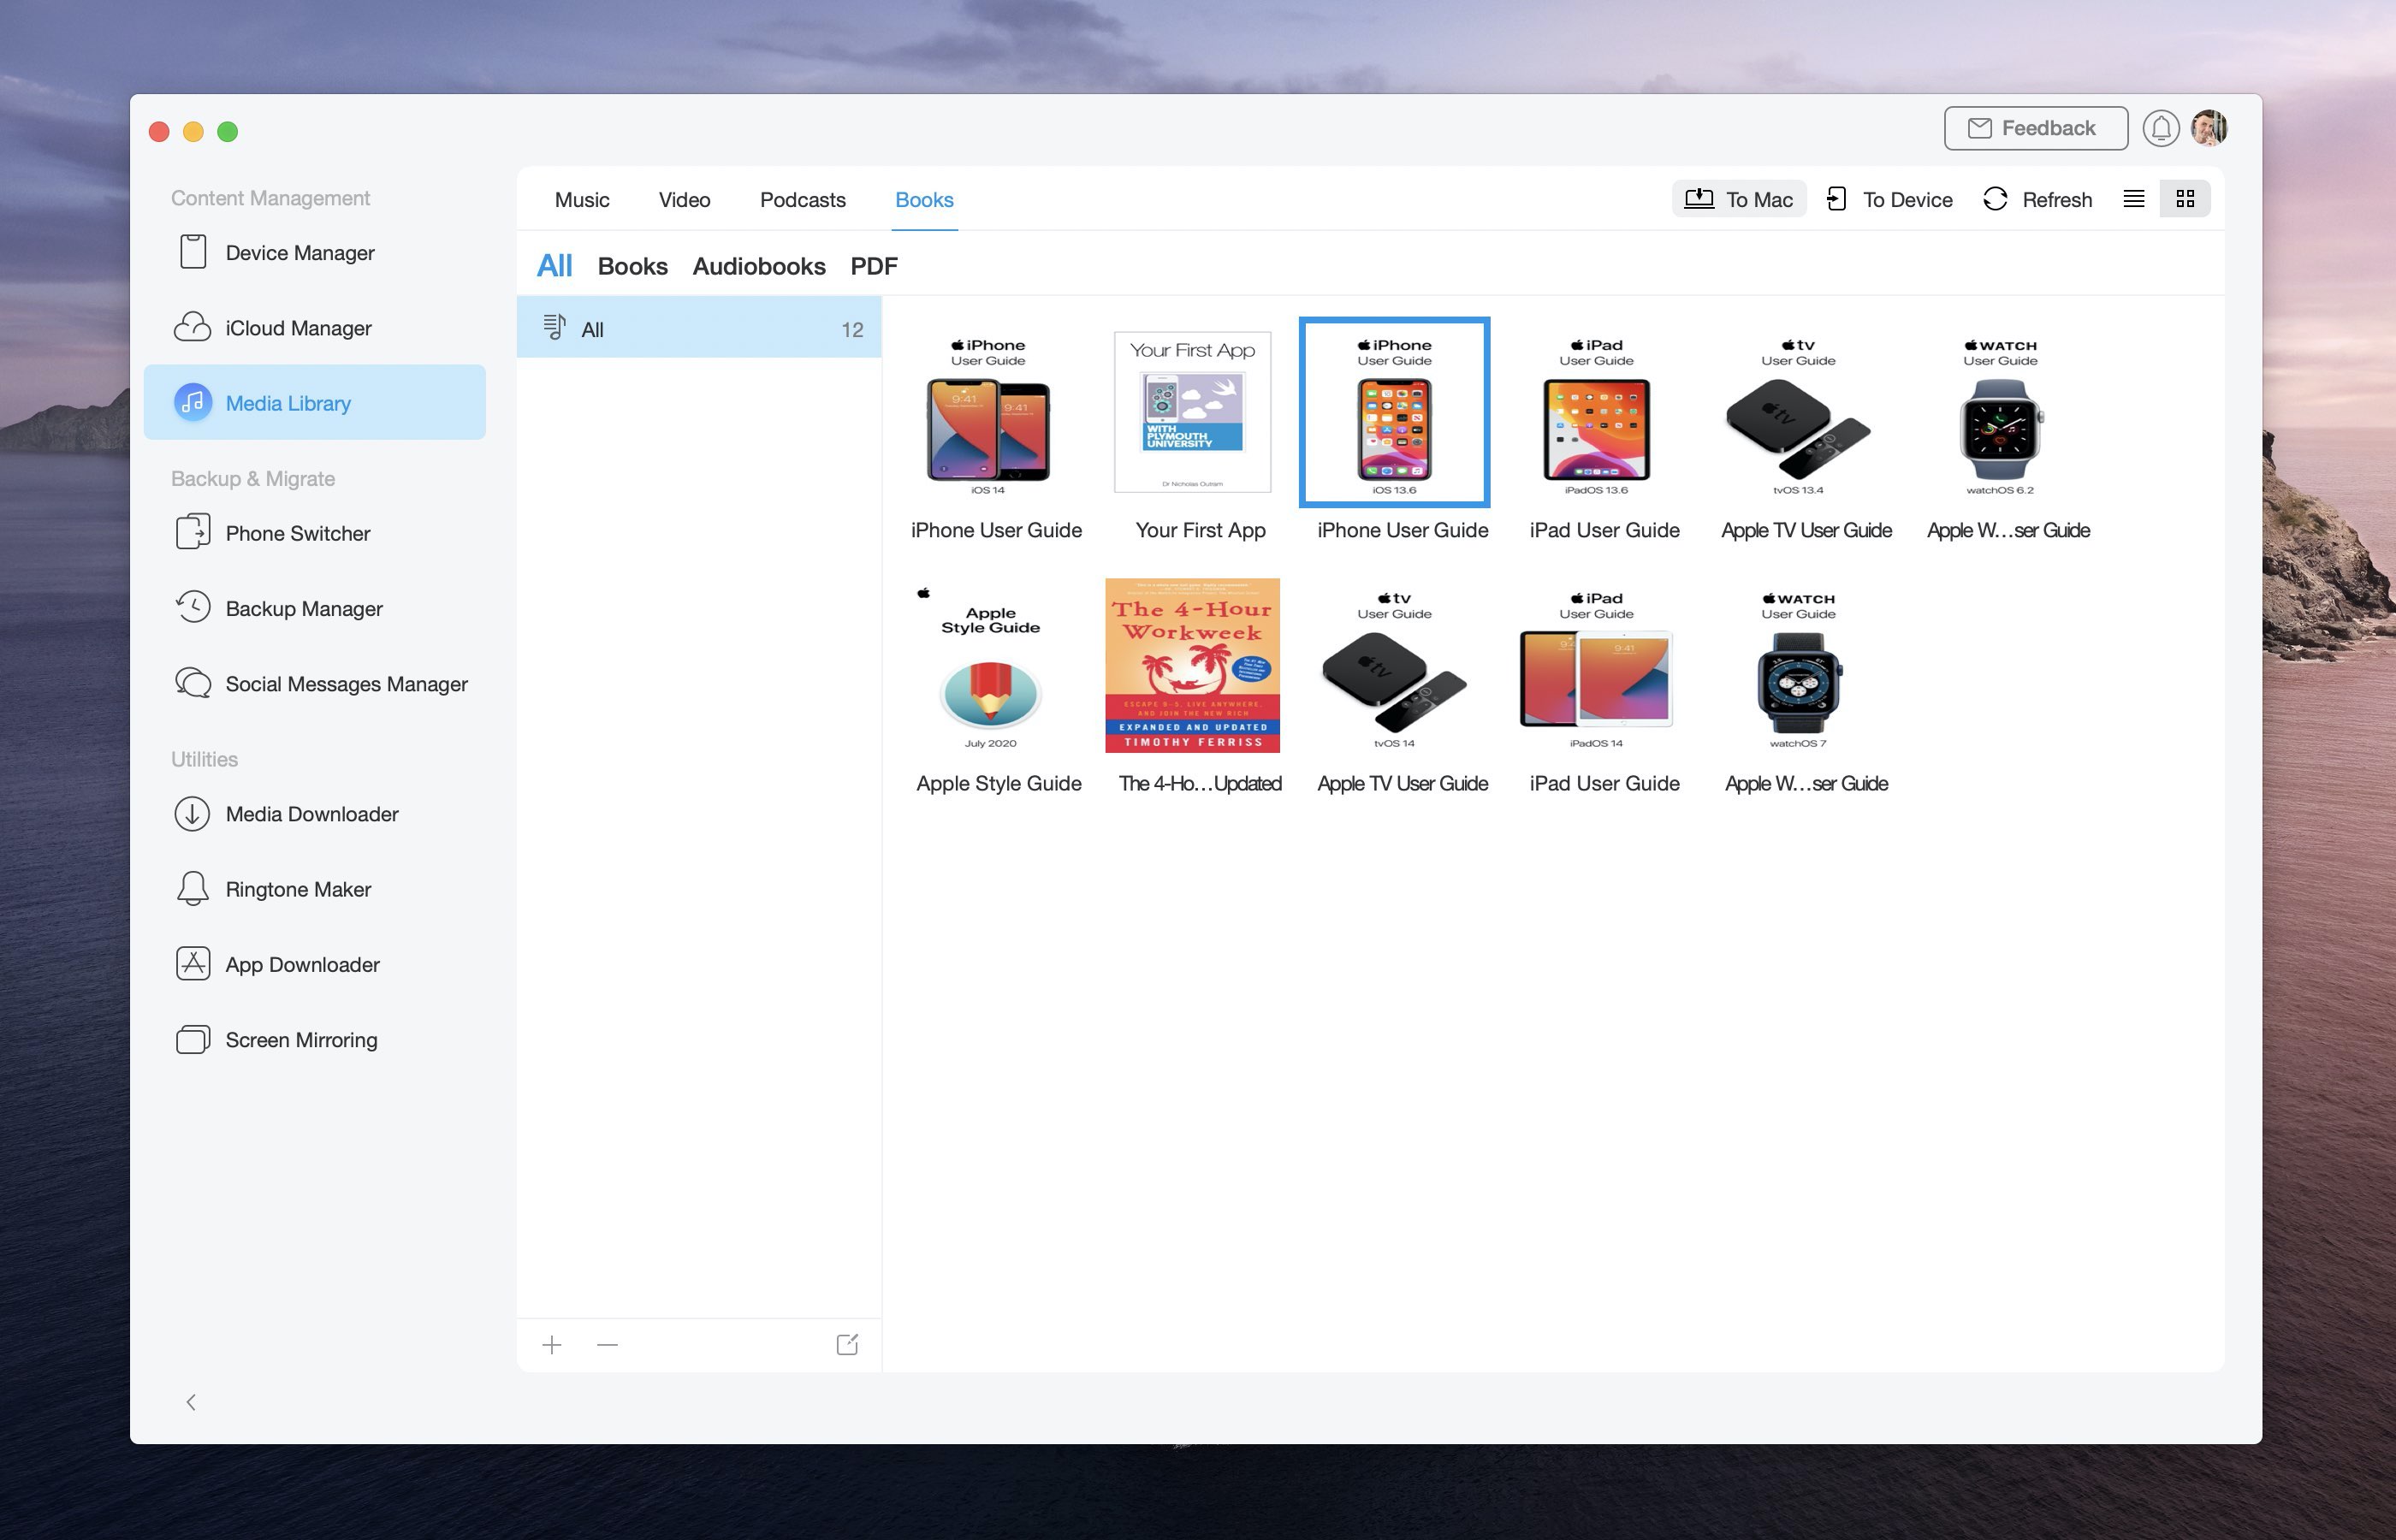Viewport: 2396px width, 1540px height.
Task: Select Apple Watch User Guide watchOS 7
Action: click(1798, 666)
